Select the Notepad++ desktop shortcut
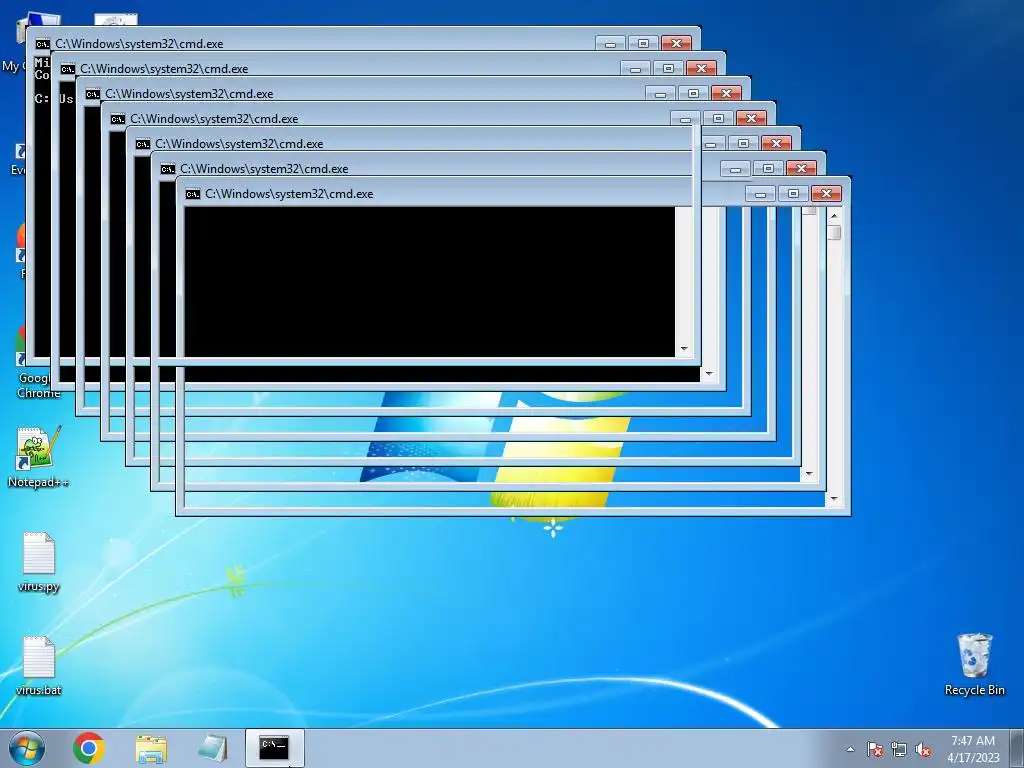The image size is (1024, 768). (x=38, y=457)
